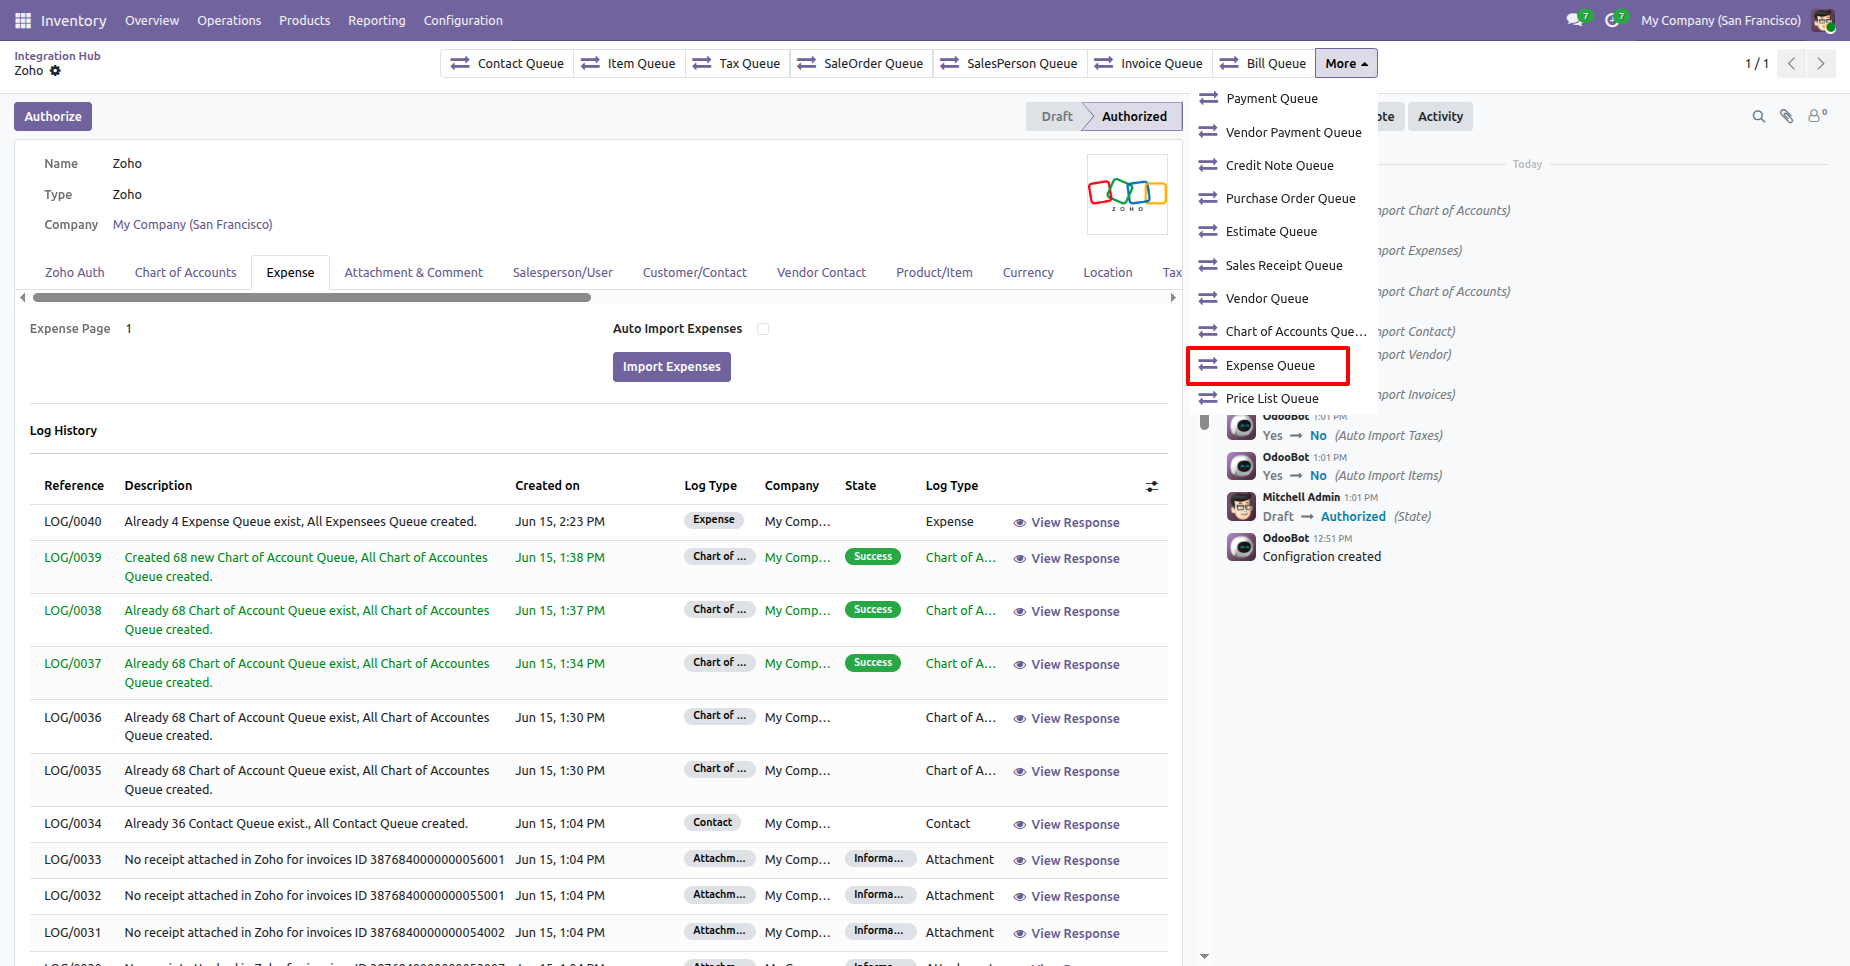This screenshot has width=1850, height=966.
Task: Open the Products menu
Action: click(x=305, y=20)
